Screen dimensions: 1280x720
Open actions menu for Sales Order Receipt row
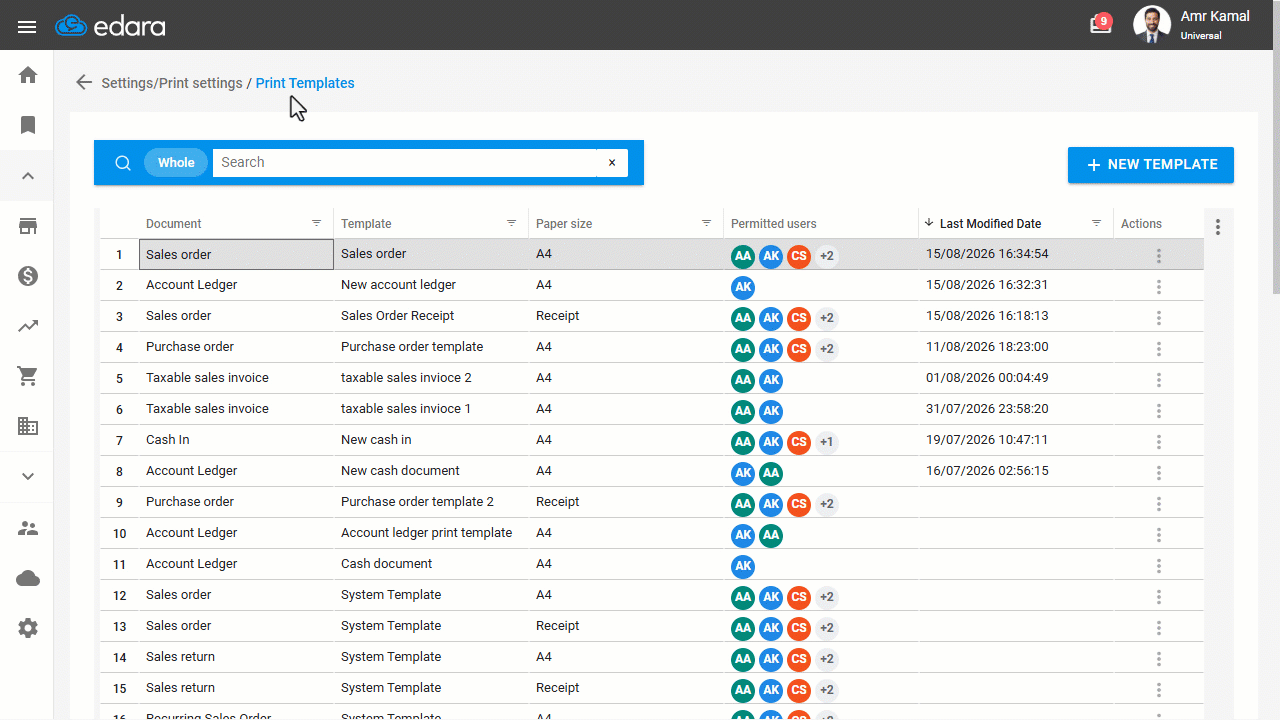coord(1159,318)
